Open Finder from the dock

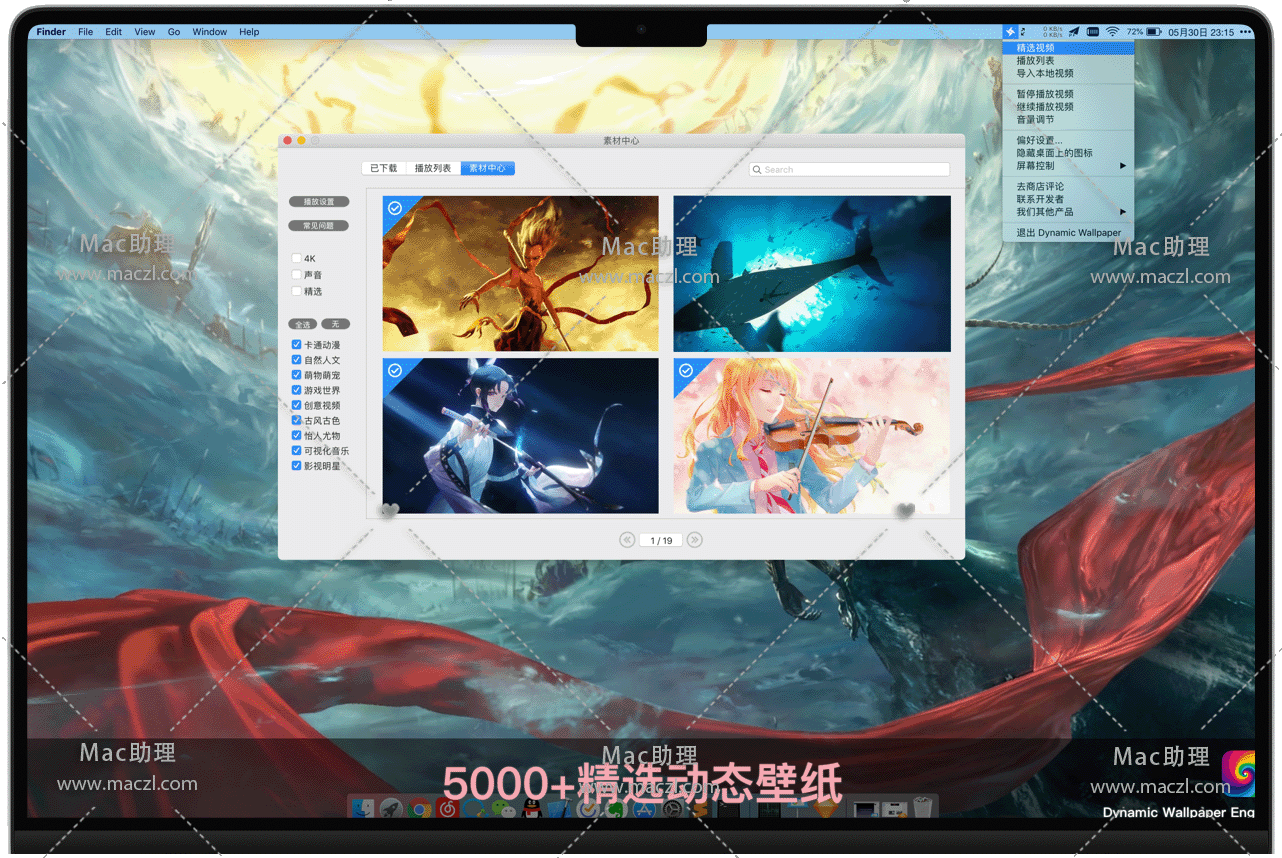[362, 808]
